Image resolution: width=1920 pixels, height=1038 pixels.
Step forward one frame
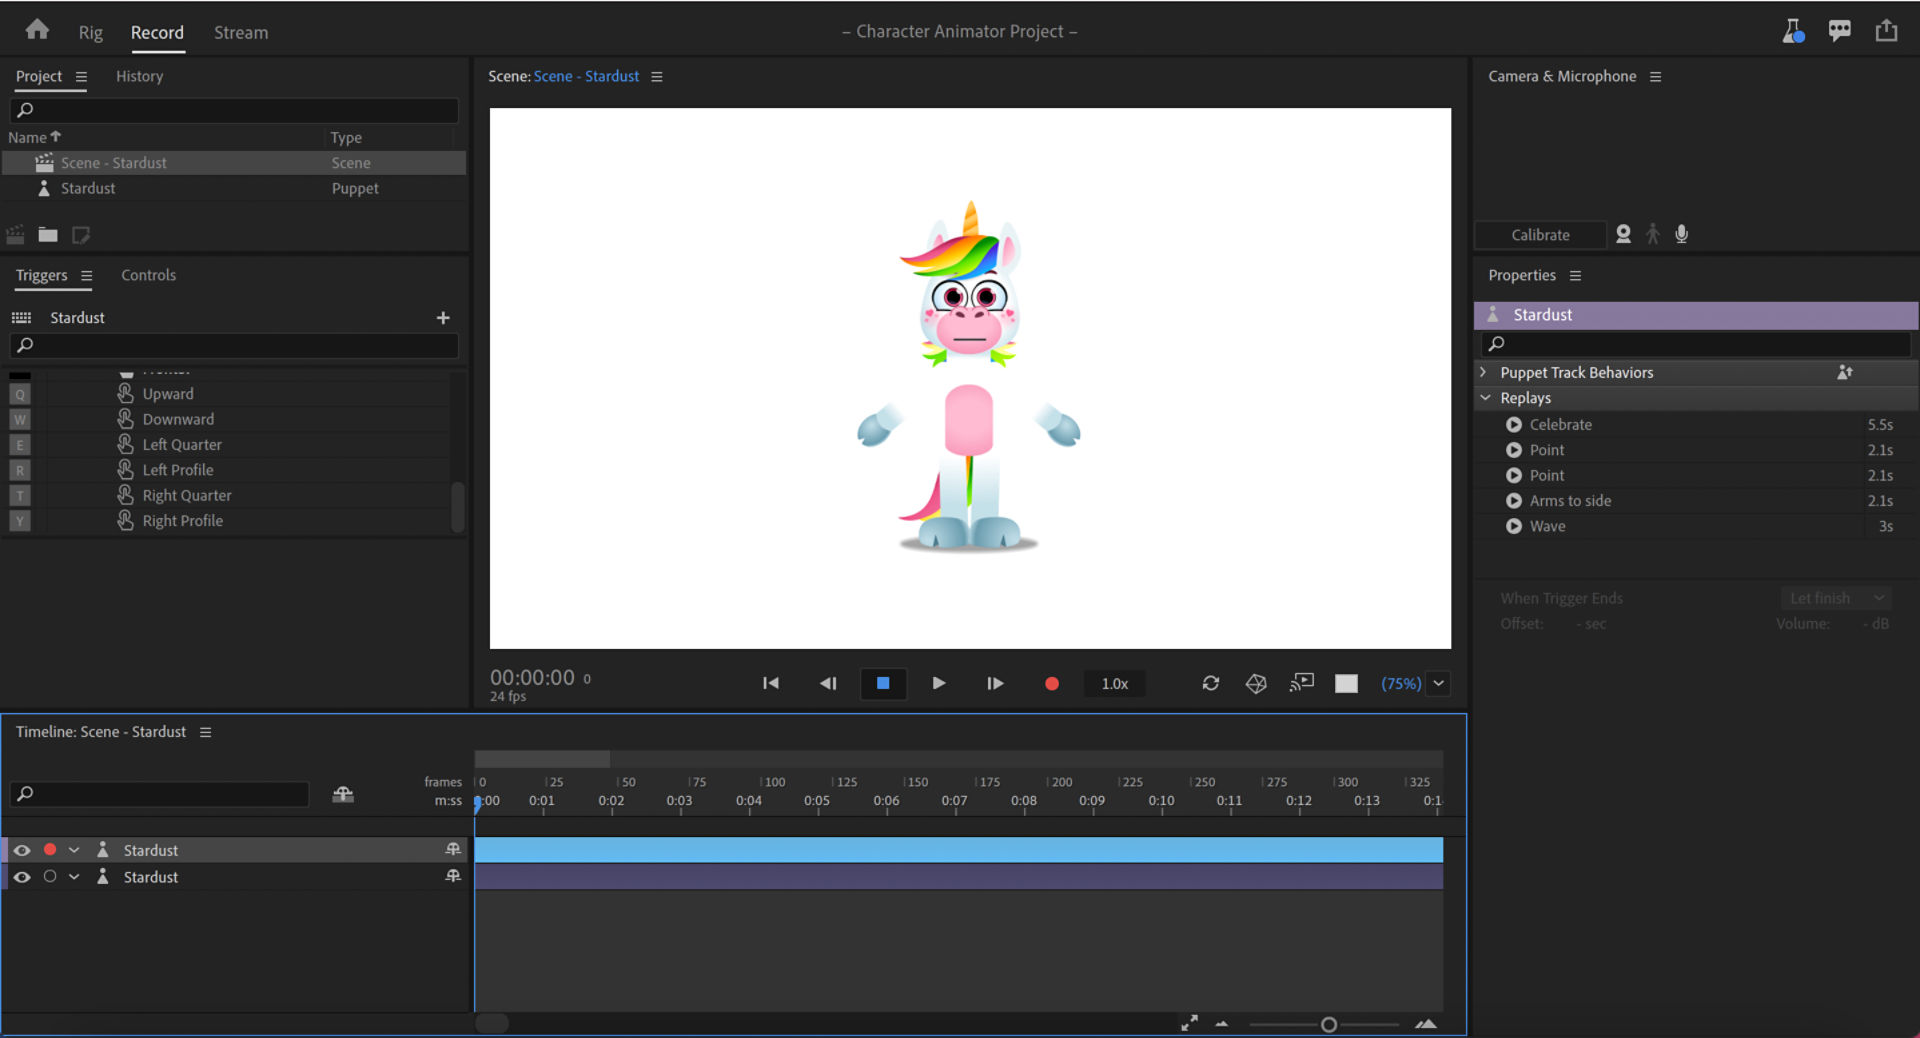pos(995,684)
